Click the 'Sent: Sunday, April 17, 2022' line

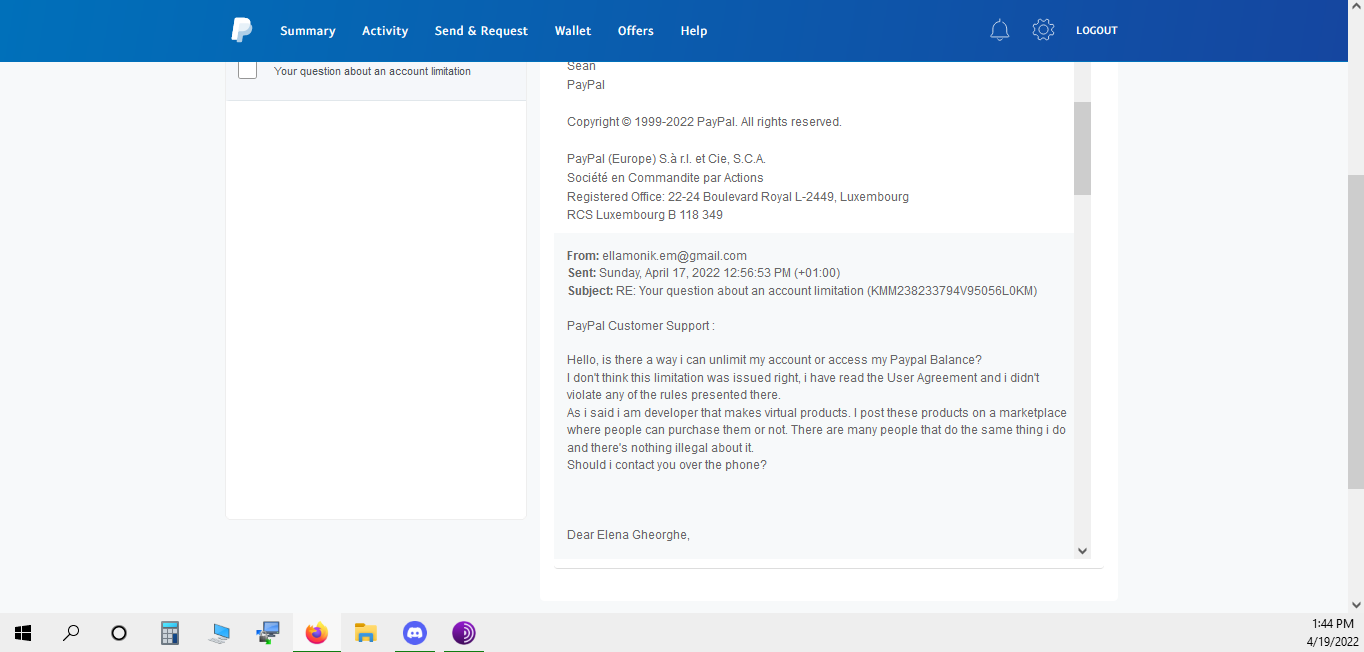[x=703, y=273]
